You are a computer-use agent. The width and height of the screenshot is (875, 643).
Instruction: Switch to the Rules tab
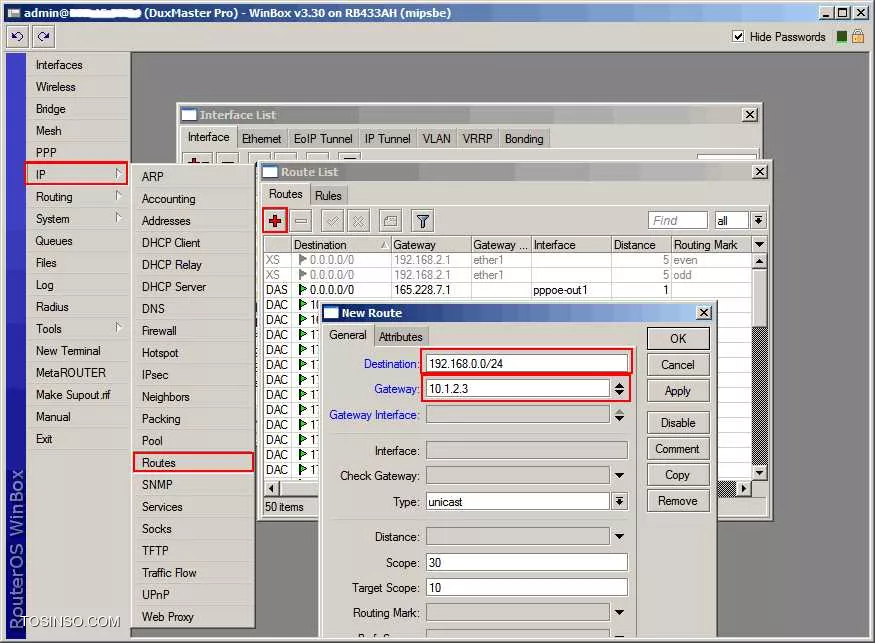point(328,195)
